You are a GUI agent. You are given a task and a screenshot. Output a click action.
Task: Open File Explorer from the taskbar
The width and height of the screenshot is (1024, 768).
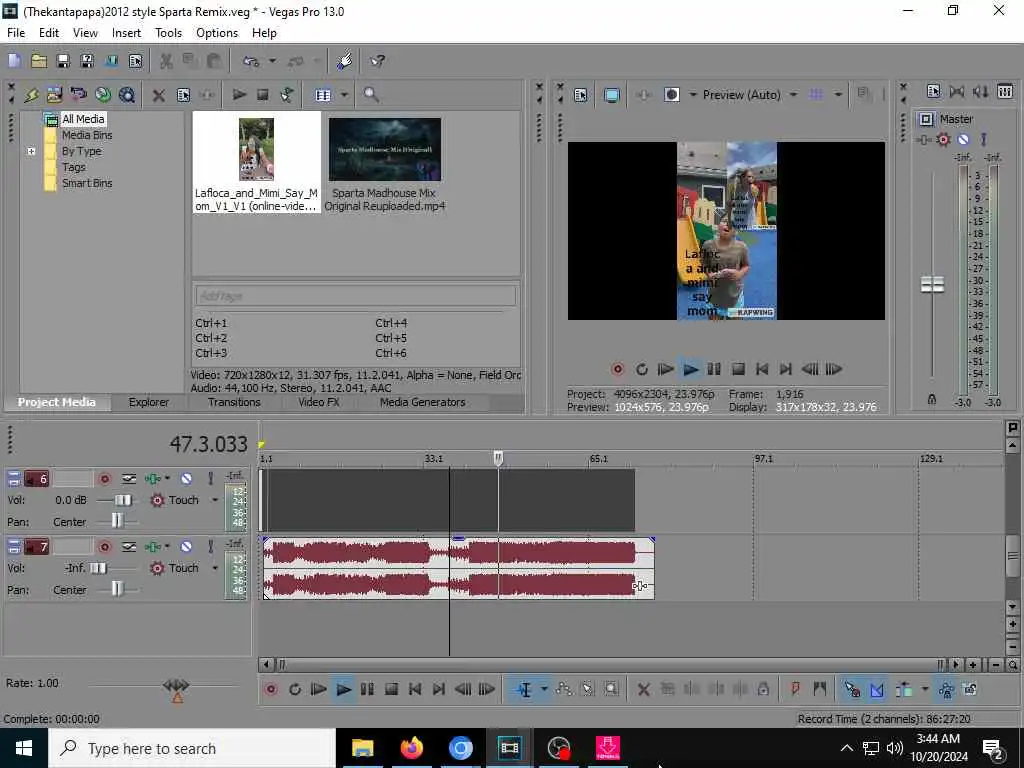pos(362,748)
